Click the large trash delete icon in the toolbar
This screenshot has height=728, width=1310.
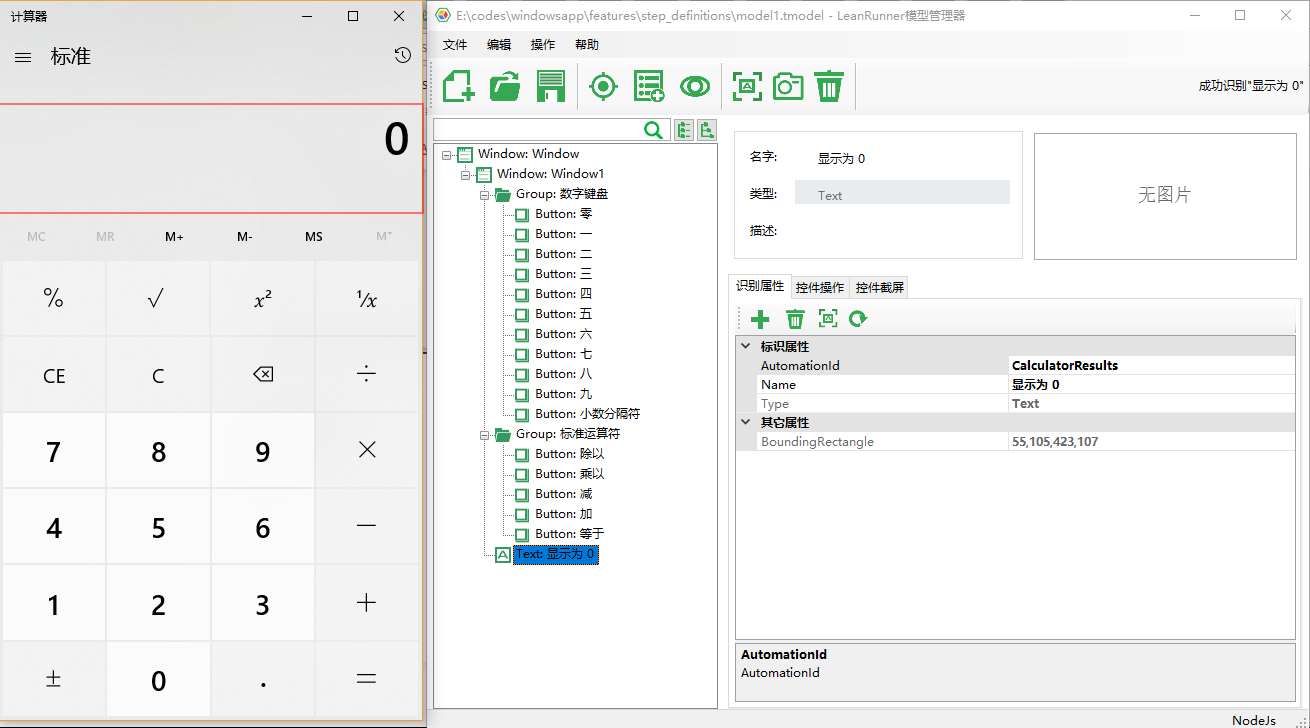click(829, 86)
